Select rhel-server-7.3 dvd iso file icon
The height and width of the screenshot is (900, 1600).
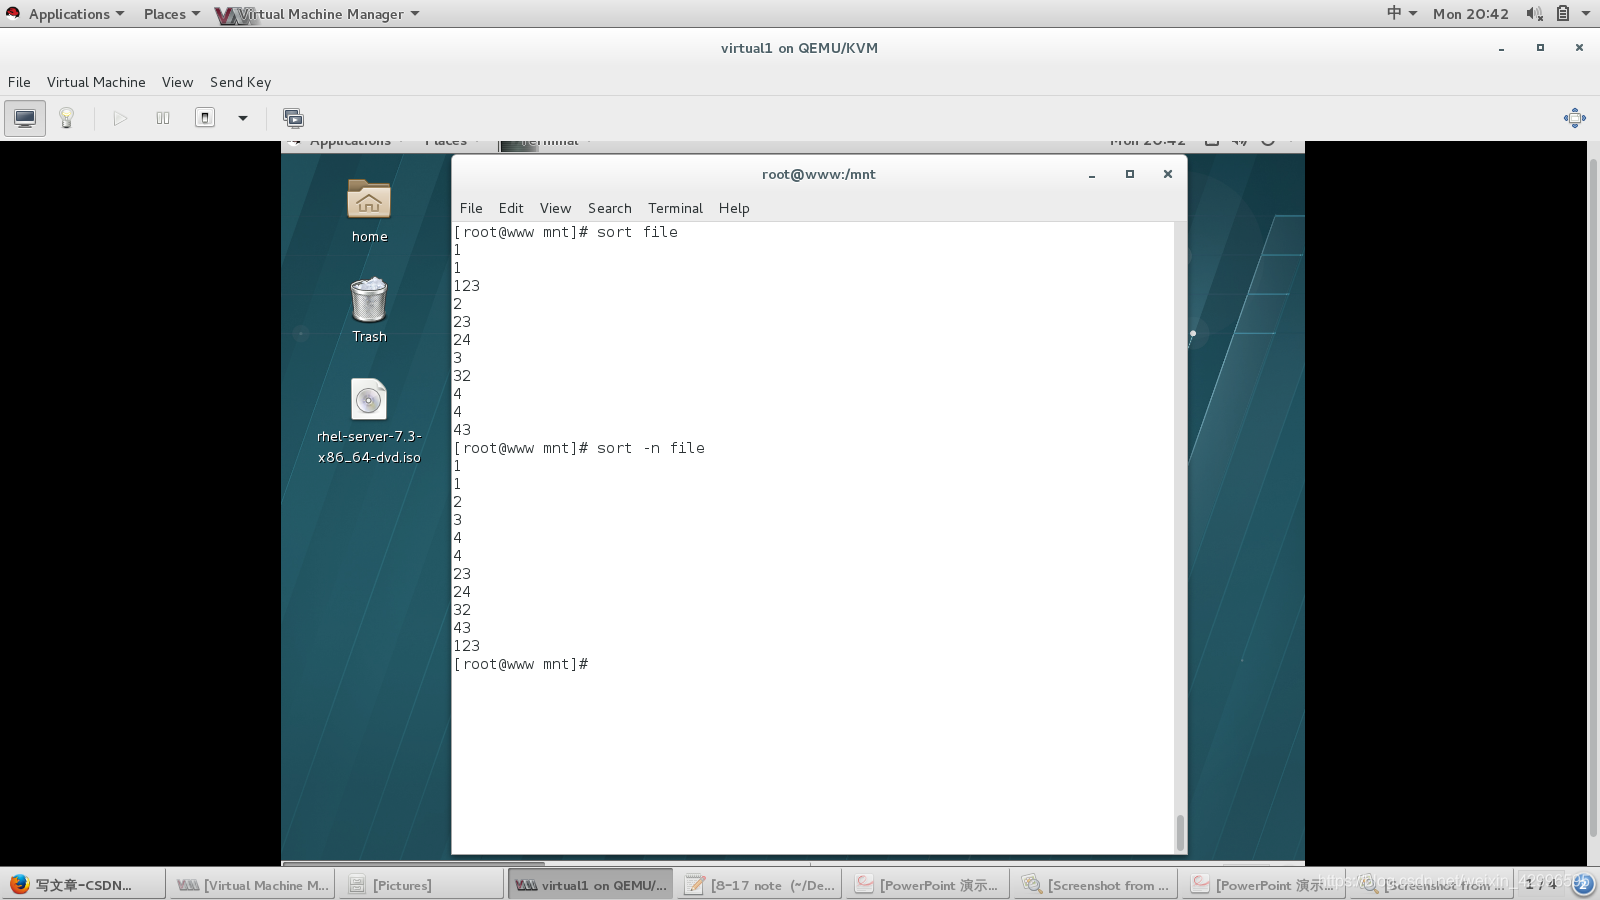pyautogui.click(x=369, y=421)
